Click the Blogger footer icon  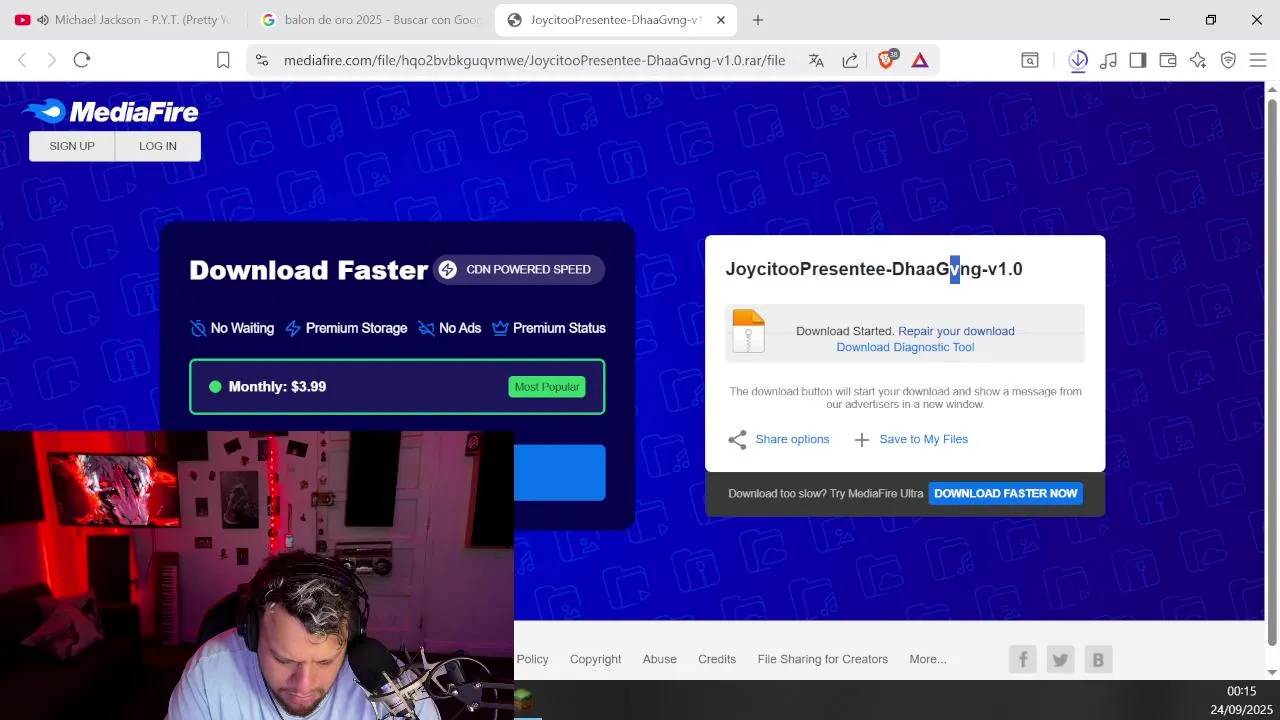[1098, 659]
